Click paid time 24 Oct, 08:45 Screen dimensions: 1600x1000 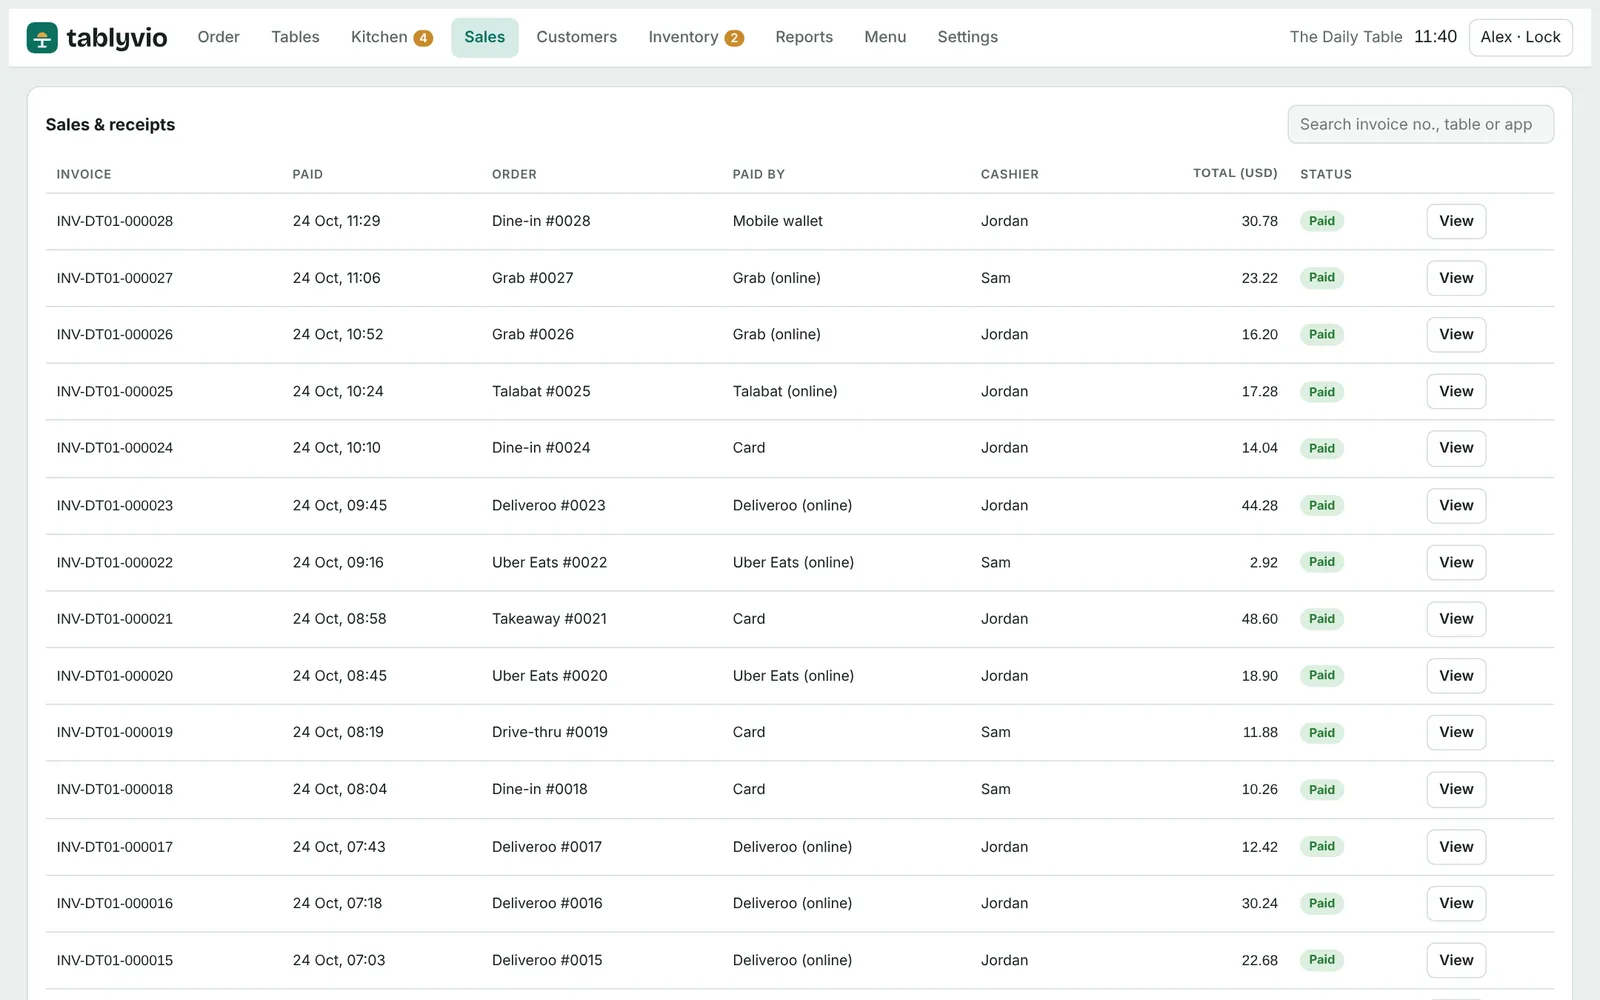[x=340, y=676]
